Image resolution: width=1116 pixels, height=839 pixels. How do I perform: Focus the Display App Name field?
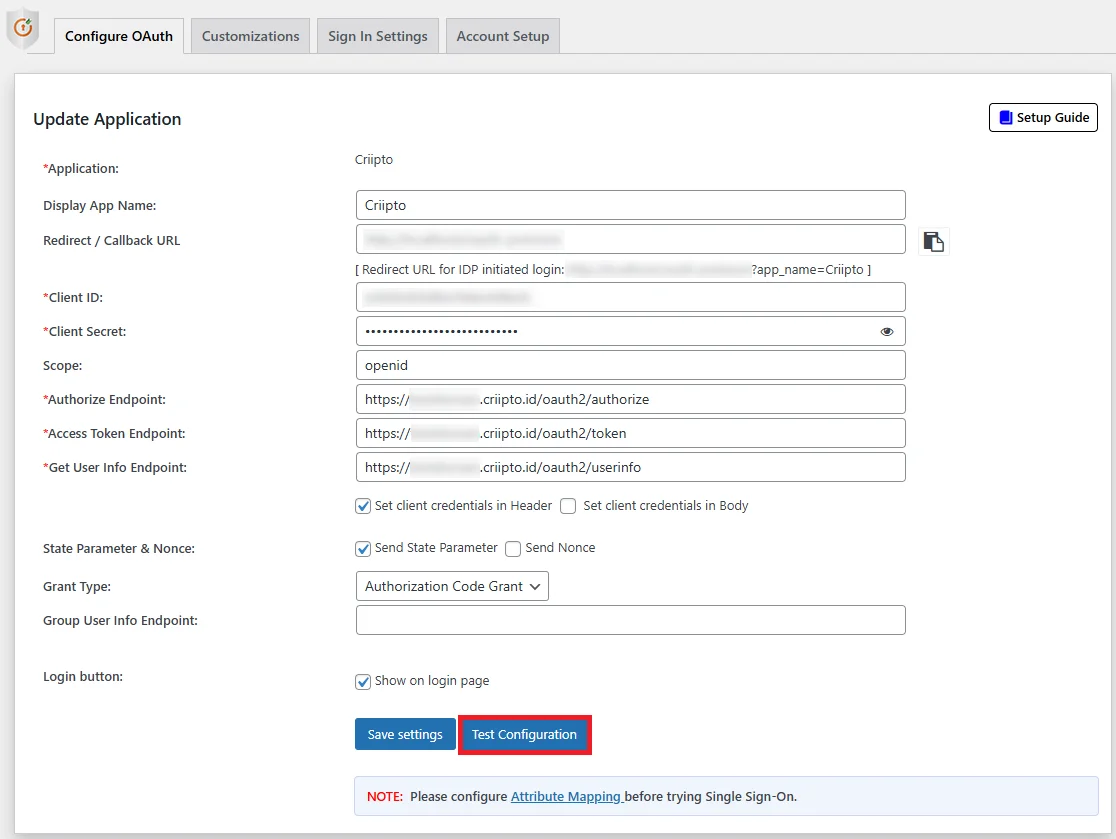pyautogui.click(x=631, y=205)
